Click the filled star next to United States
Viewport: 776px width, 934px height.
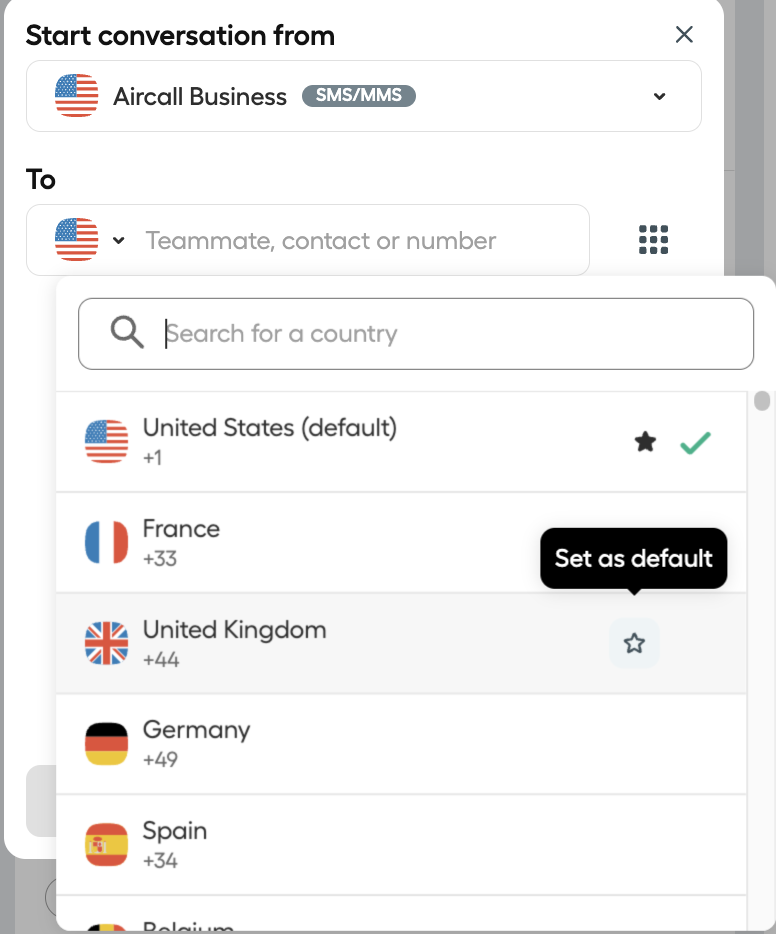645,442
